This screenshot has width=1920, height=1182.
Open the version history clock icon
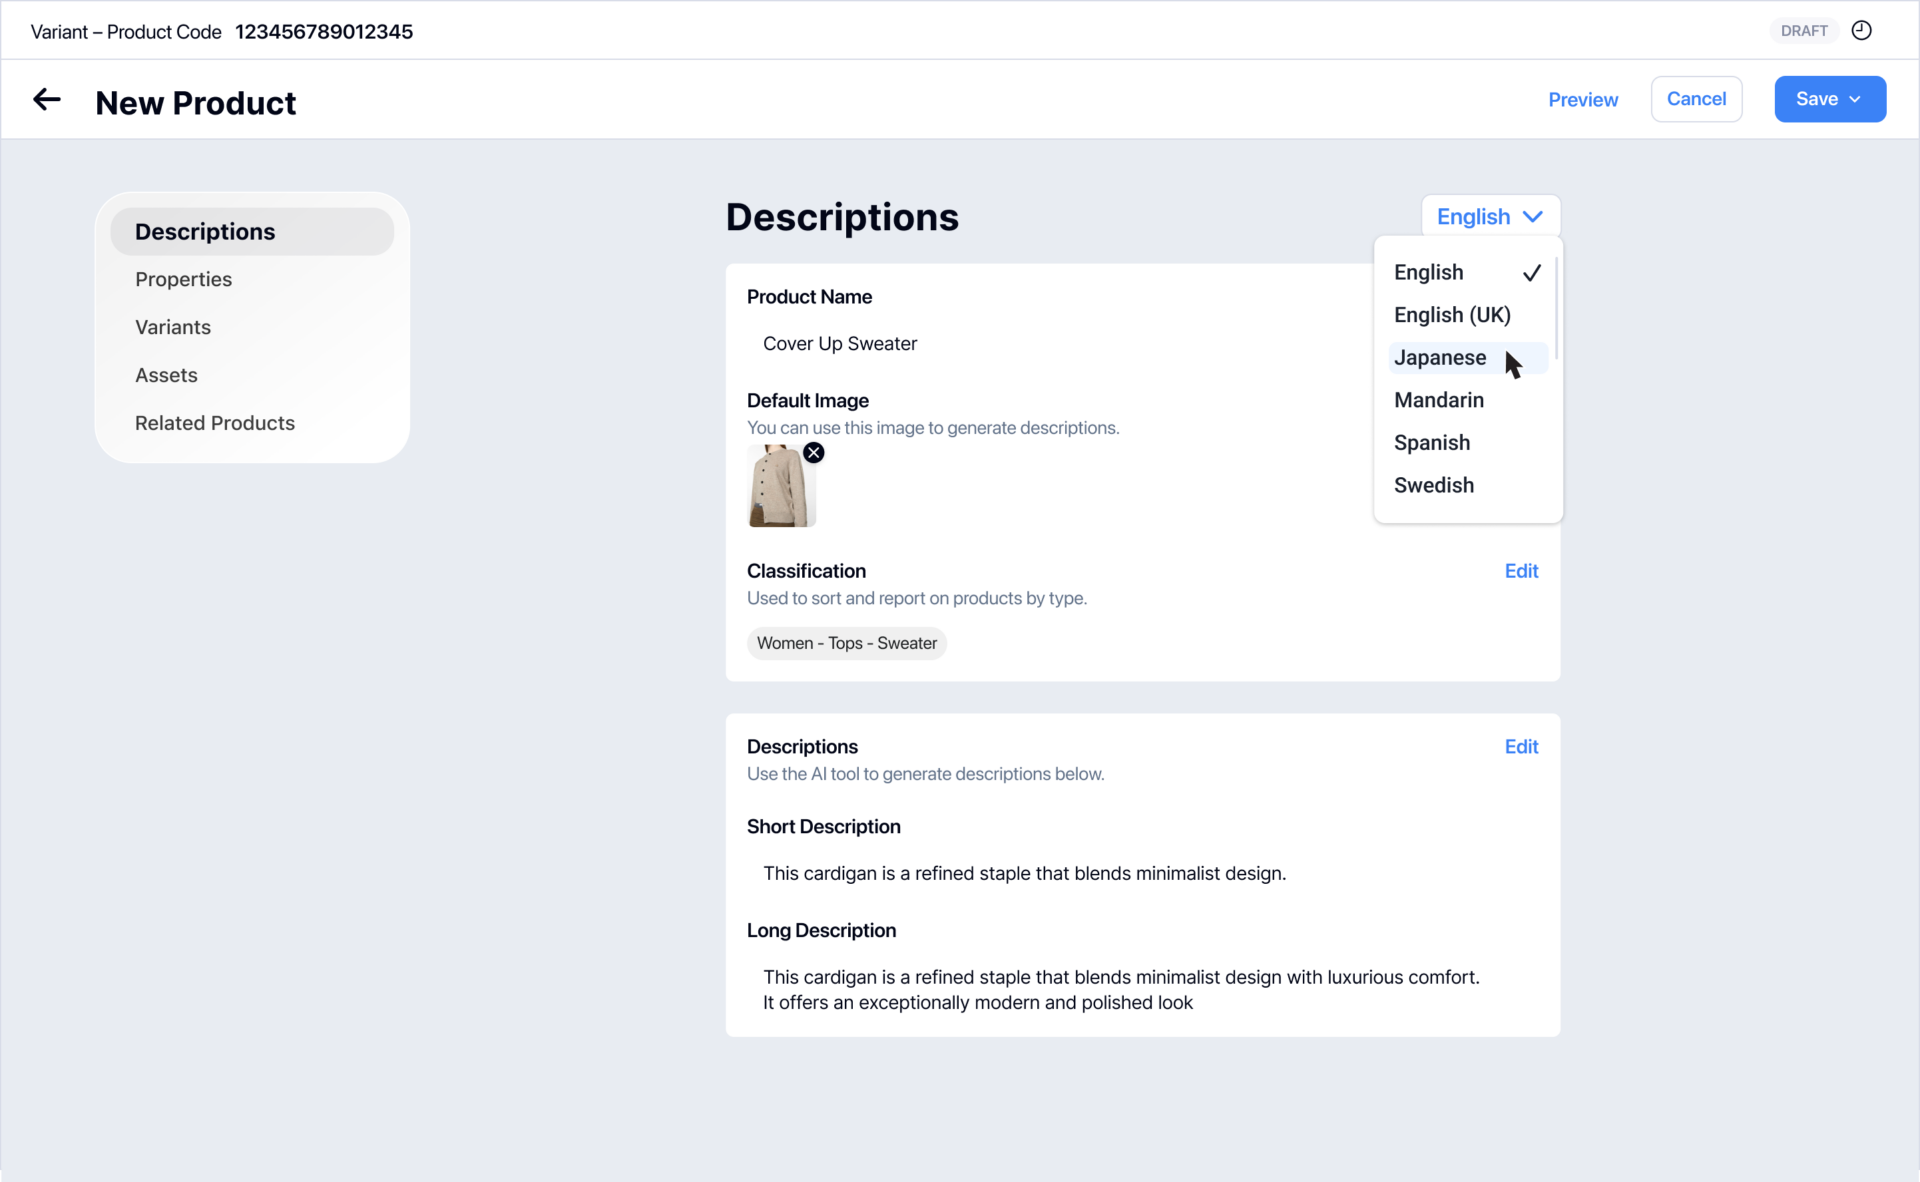pyautogui.click(x=1861, y=31)
